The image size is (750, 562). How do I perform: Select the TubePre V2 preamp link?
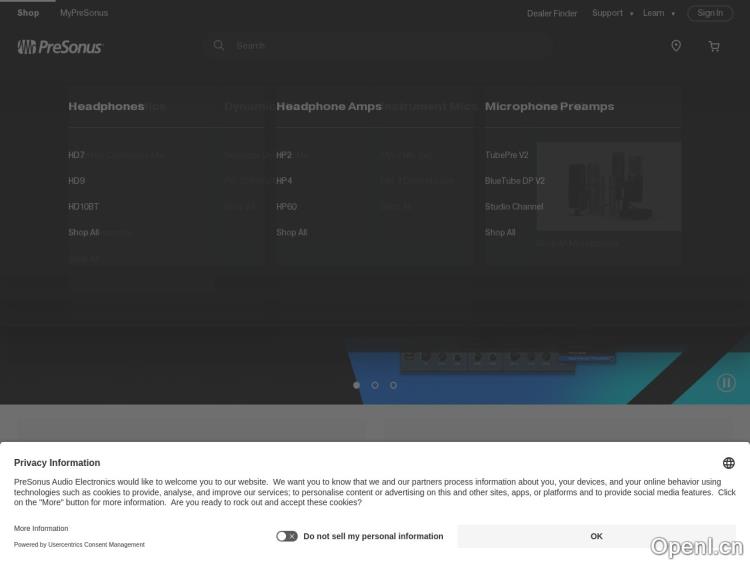[507, 155]
